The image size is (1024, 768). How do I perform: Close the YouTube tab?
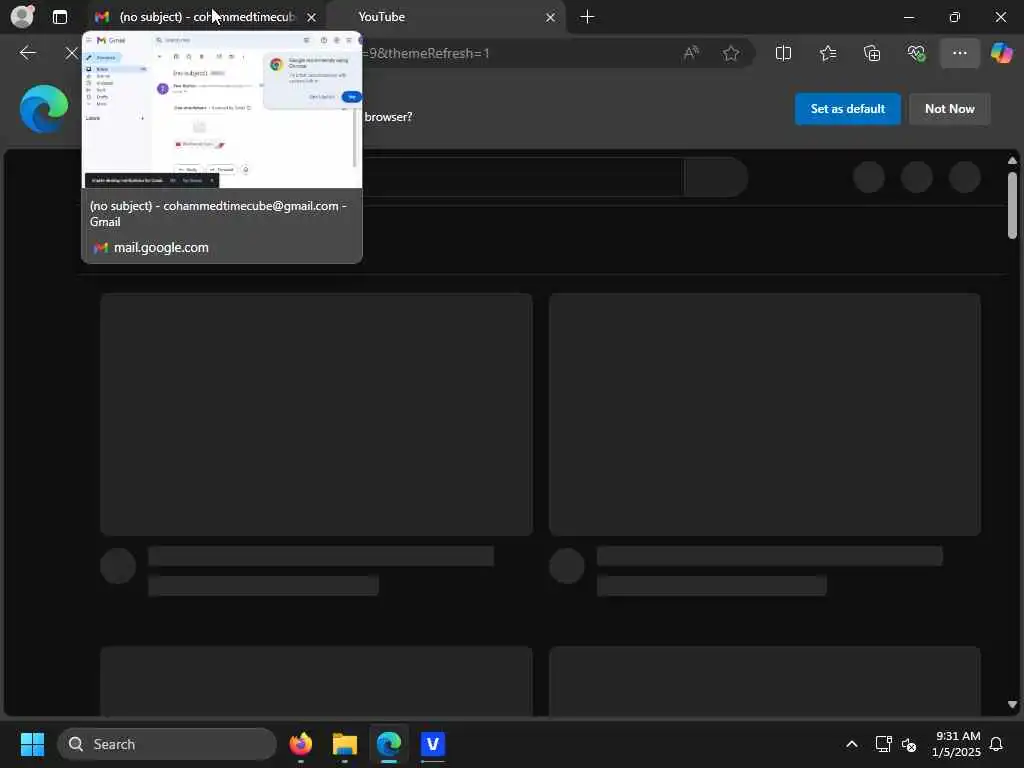click(x=551, y=18)
